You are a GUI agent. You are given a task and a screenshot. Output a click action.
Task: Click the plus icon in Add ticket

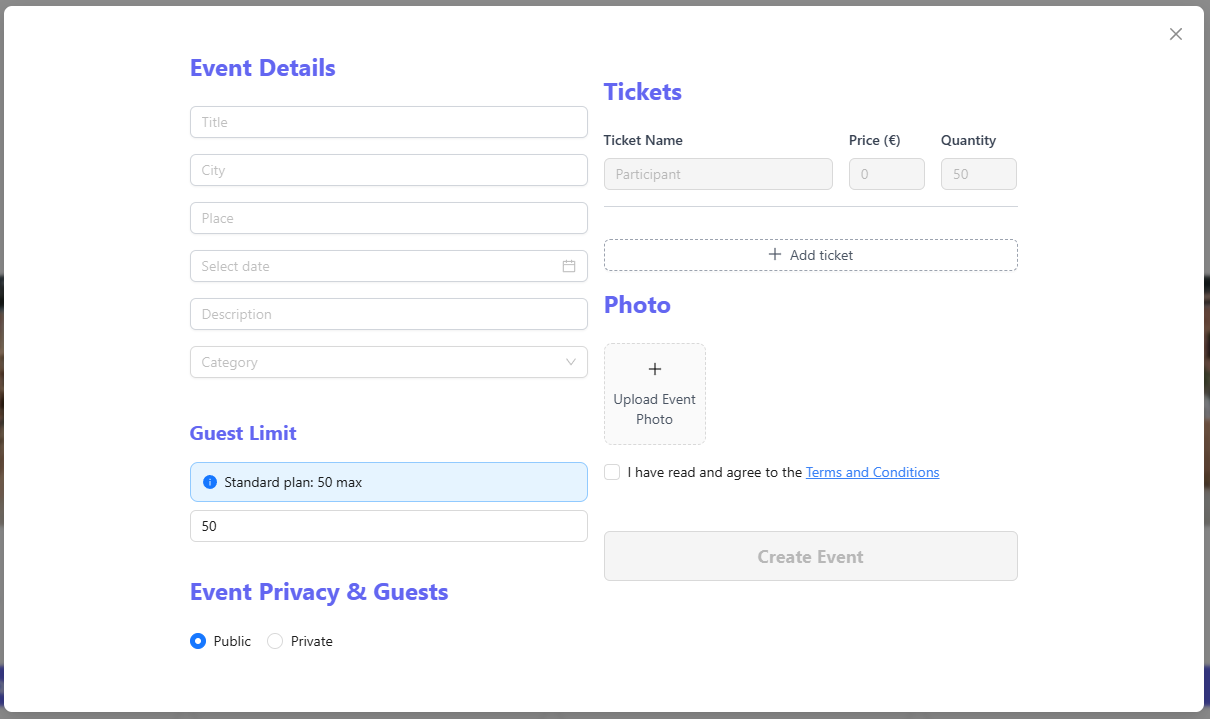[775, 255]
